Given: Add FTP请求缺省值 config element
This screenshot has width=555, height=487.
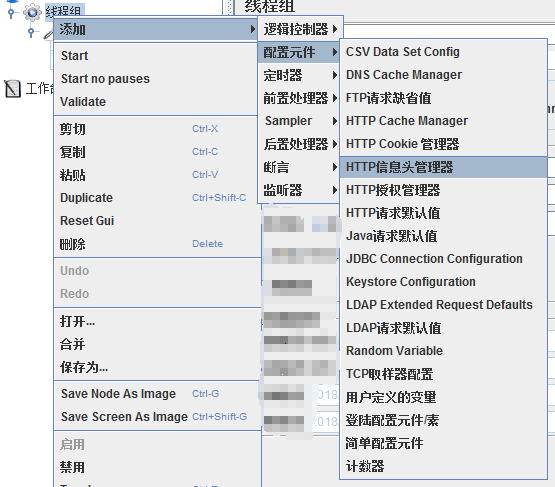Looking at the screenshot, I should [444, 98].
